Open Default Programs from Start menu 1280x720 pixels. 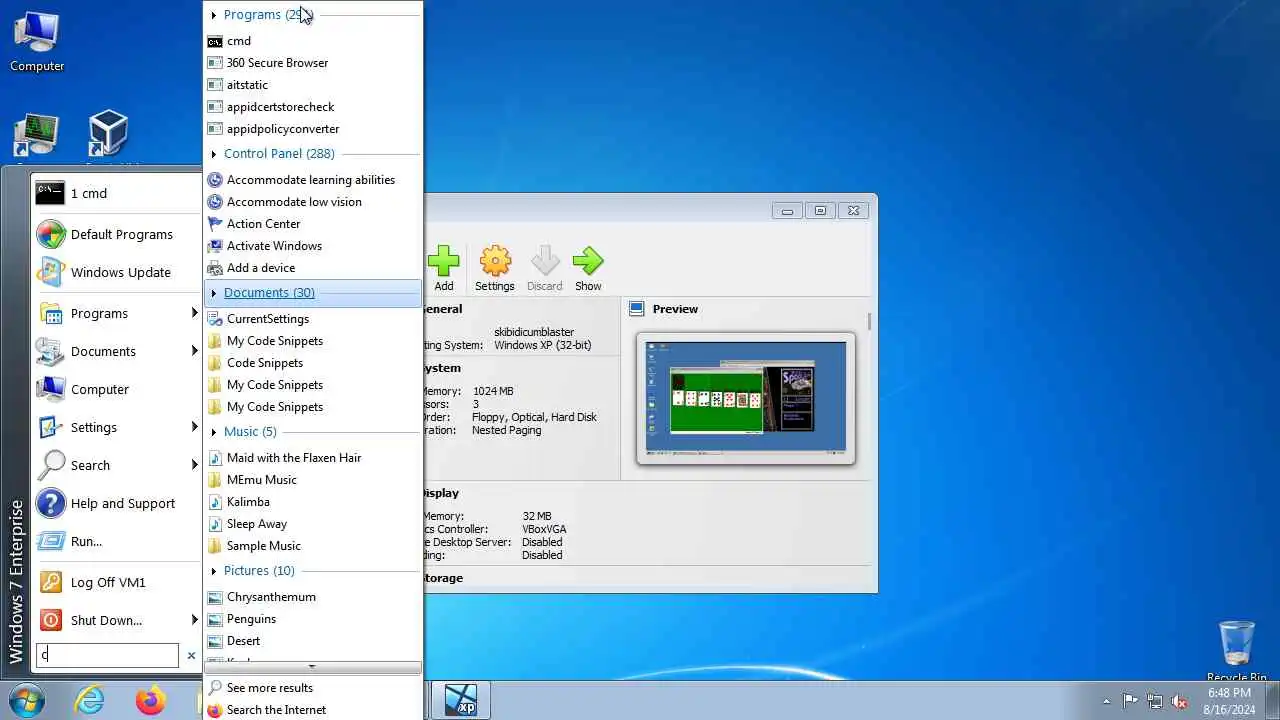(x=117, y=234)
